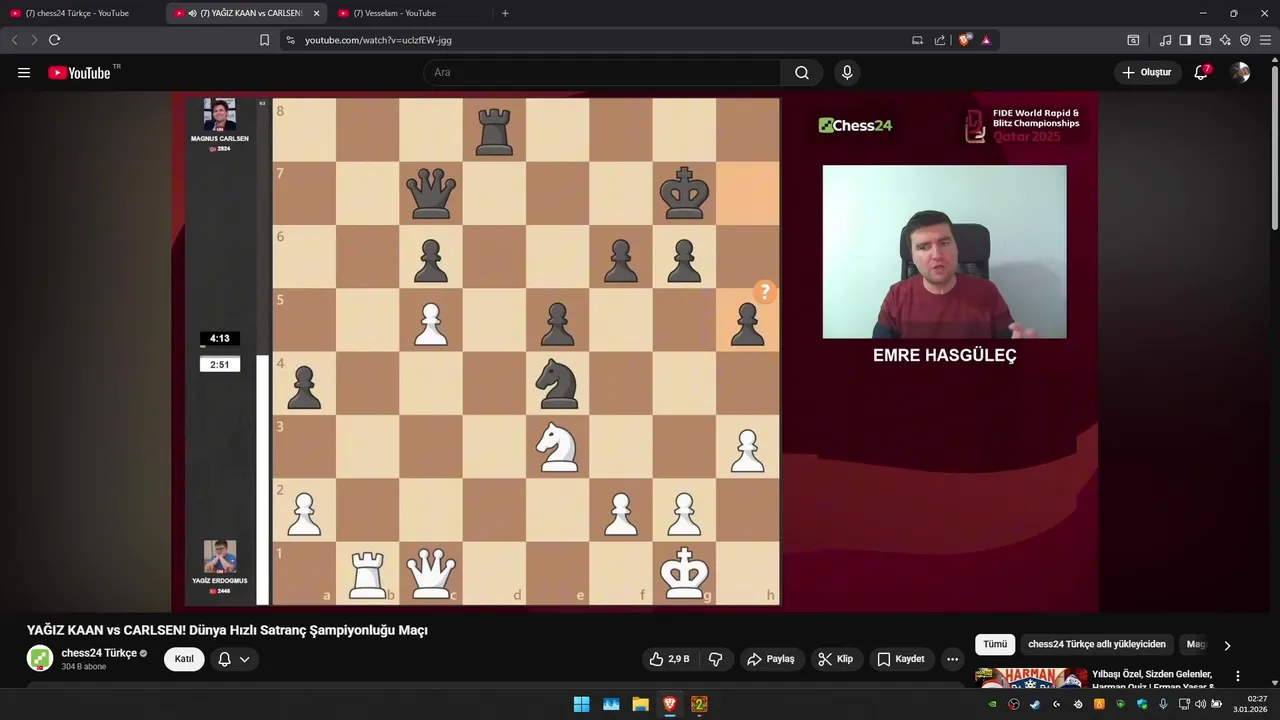Reload the page in browser toolbar
This screenshot has width=1280, height=720.
tap(54, 40)
